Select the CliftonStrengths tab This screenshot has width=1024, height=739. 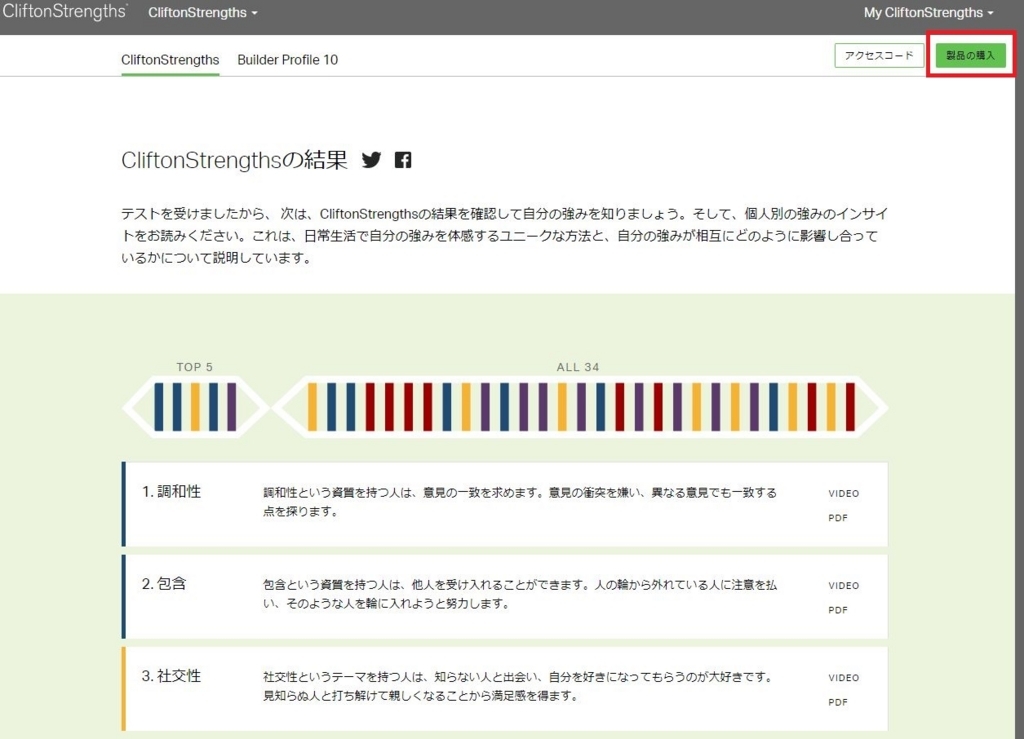[170, 59]
